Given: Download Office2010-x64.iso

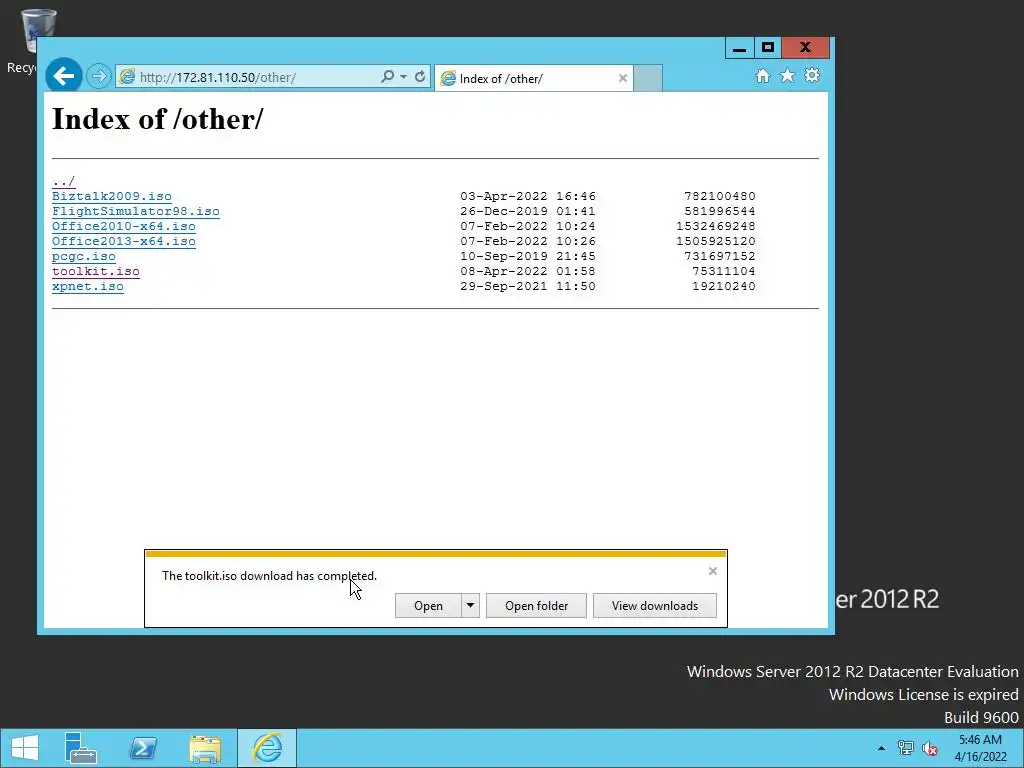Looking at the screenshot, I should [x=123, y=227].
